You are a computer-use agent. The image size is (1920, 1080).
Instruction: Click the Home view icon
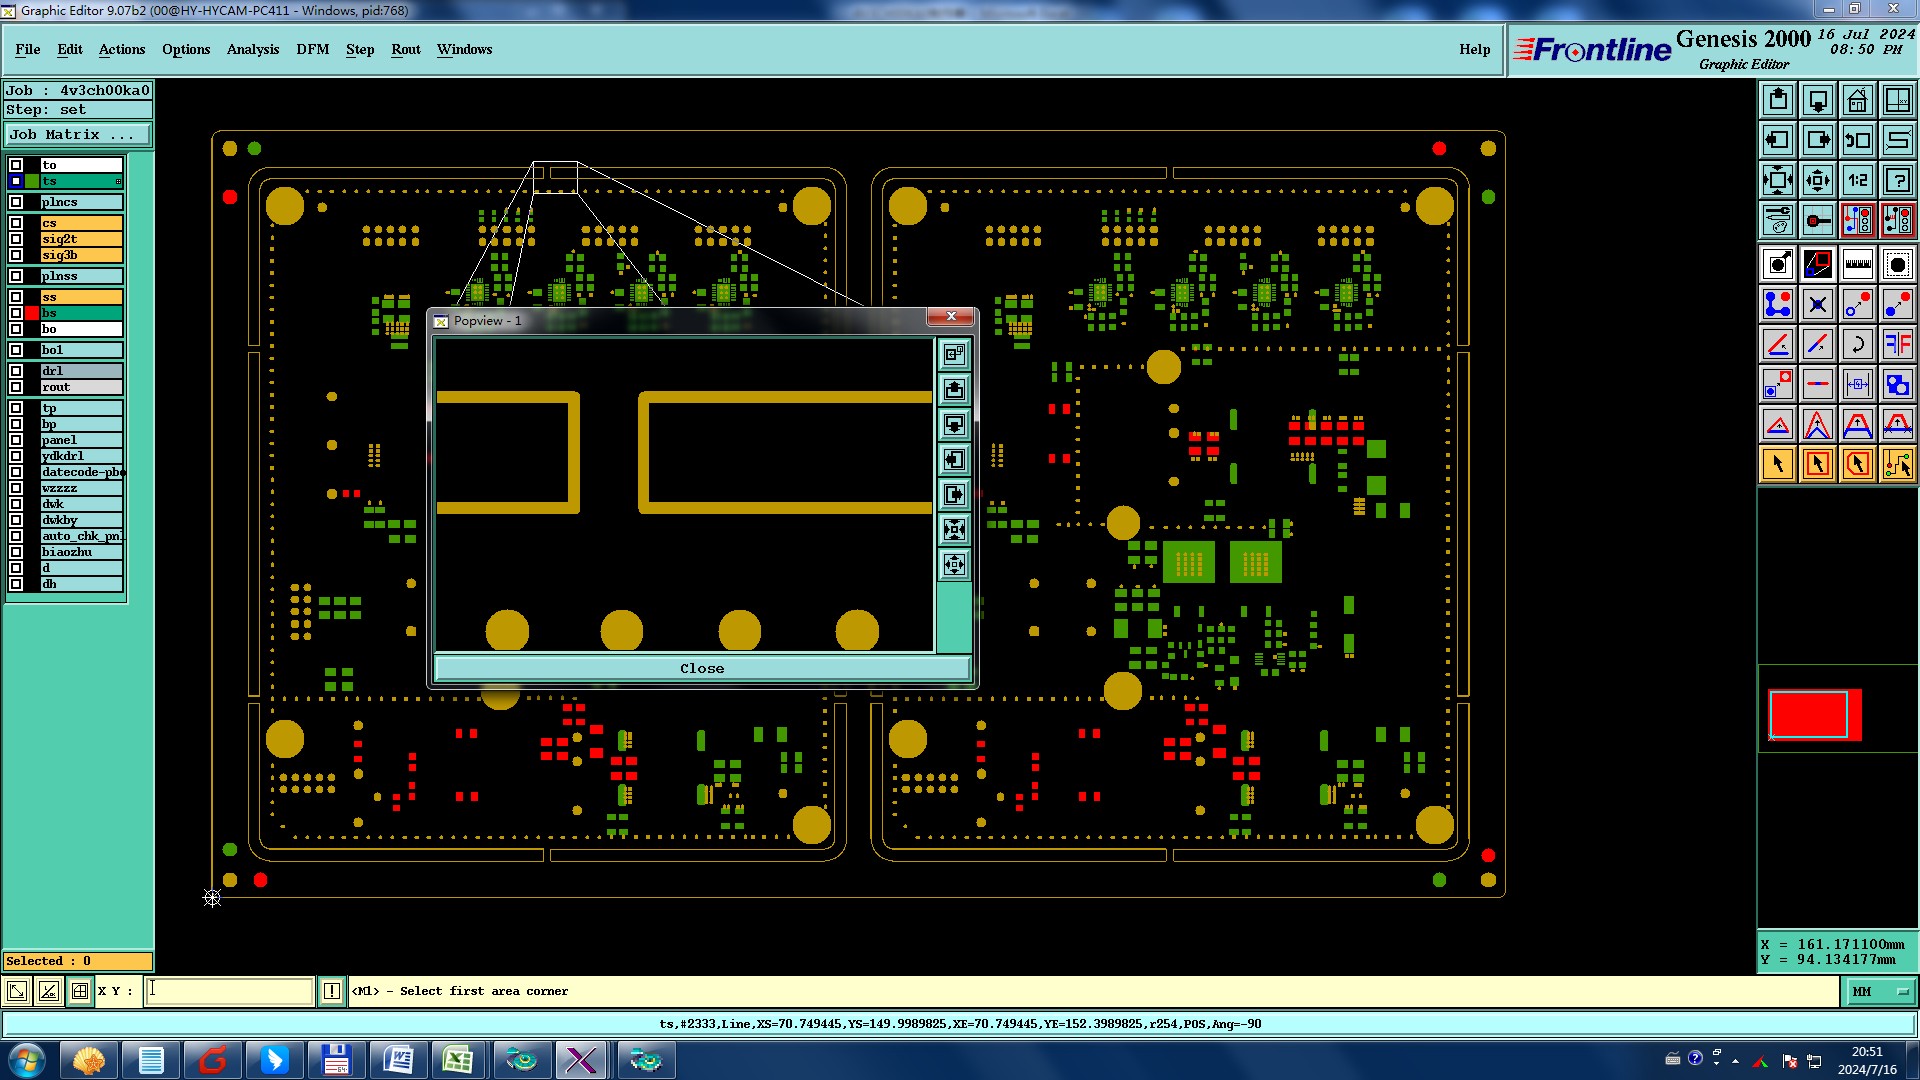[1857, 100]
